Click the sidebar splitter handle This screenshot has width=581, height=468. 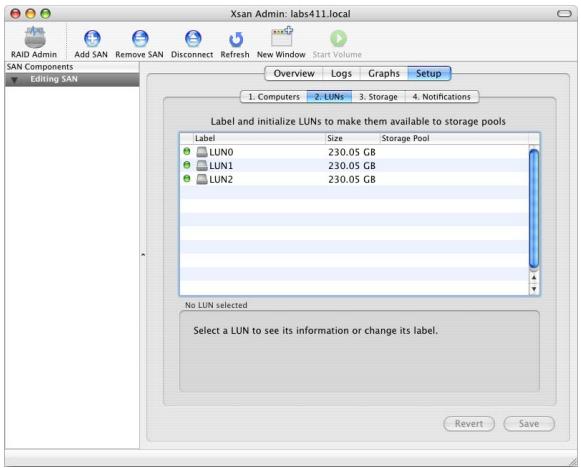click(143, 255)
